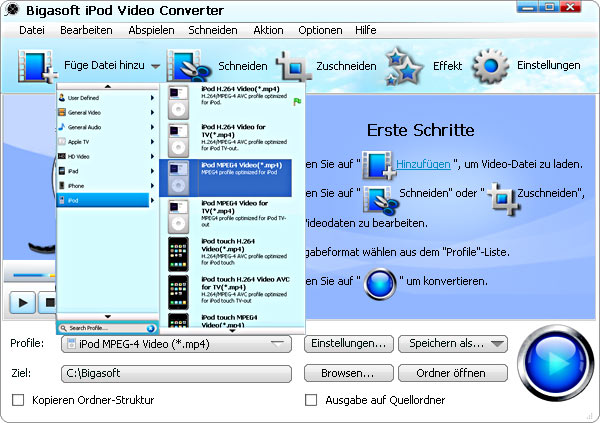Click the iPod H.264 Video for TV thumbnail

[178, 140]
